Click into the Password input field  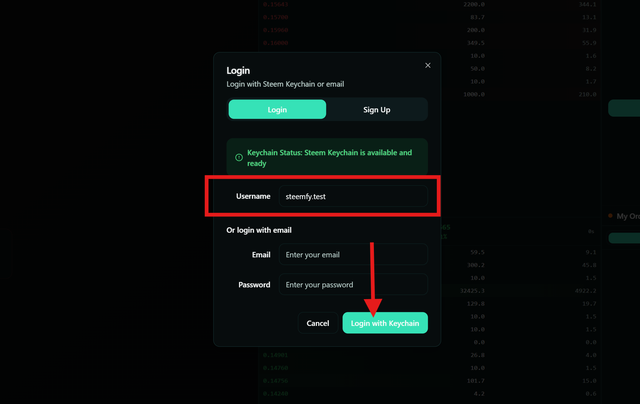353,285
